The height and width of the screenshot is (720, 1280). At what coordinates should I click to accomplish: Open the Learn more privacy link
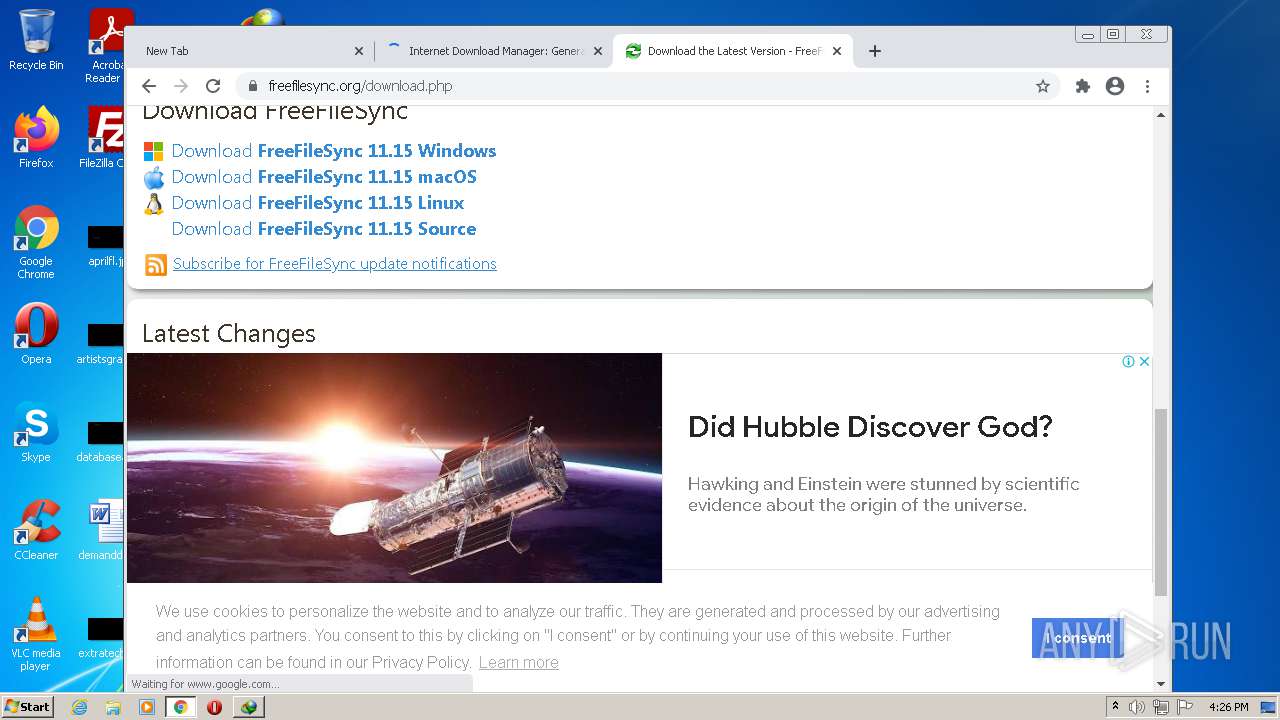click(x=518, y=662)
